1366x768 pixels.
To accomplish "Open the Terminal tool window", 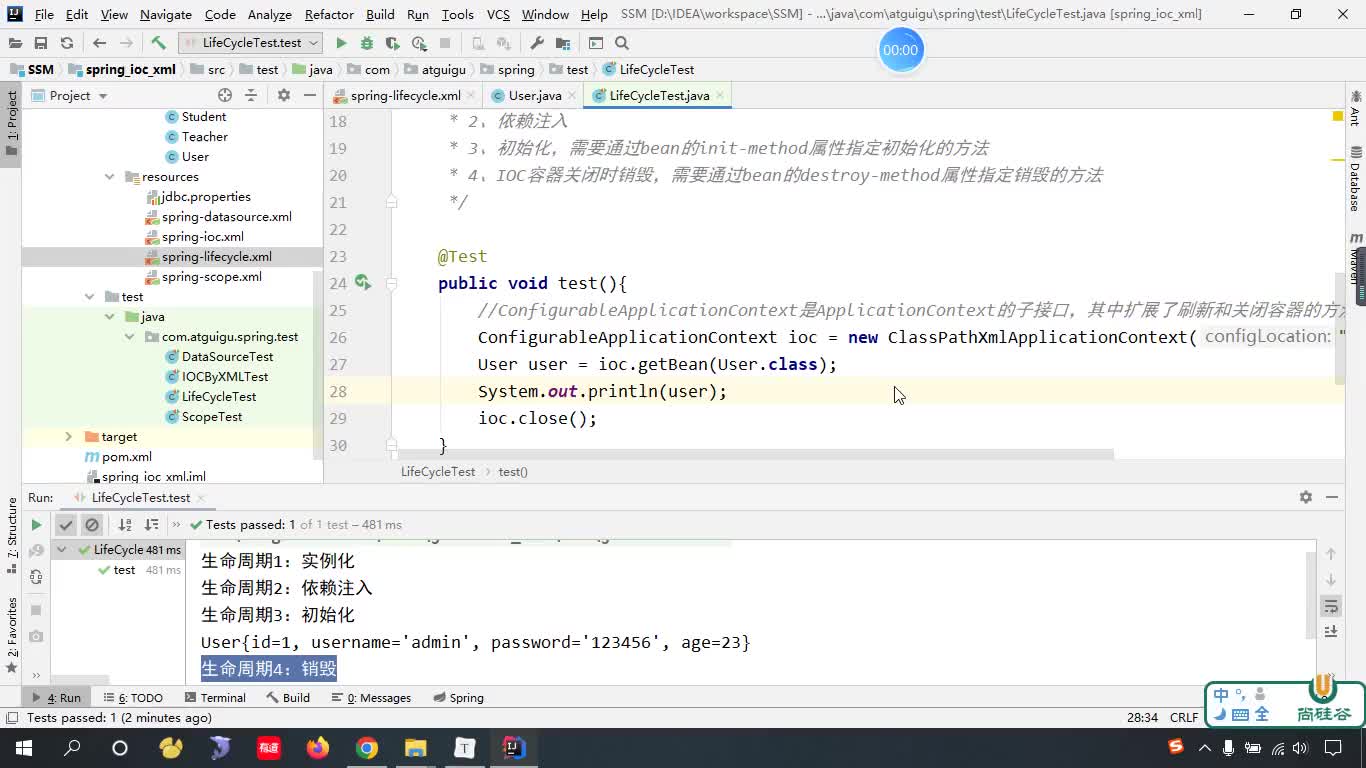I will (215, 698).
